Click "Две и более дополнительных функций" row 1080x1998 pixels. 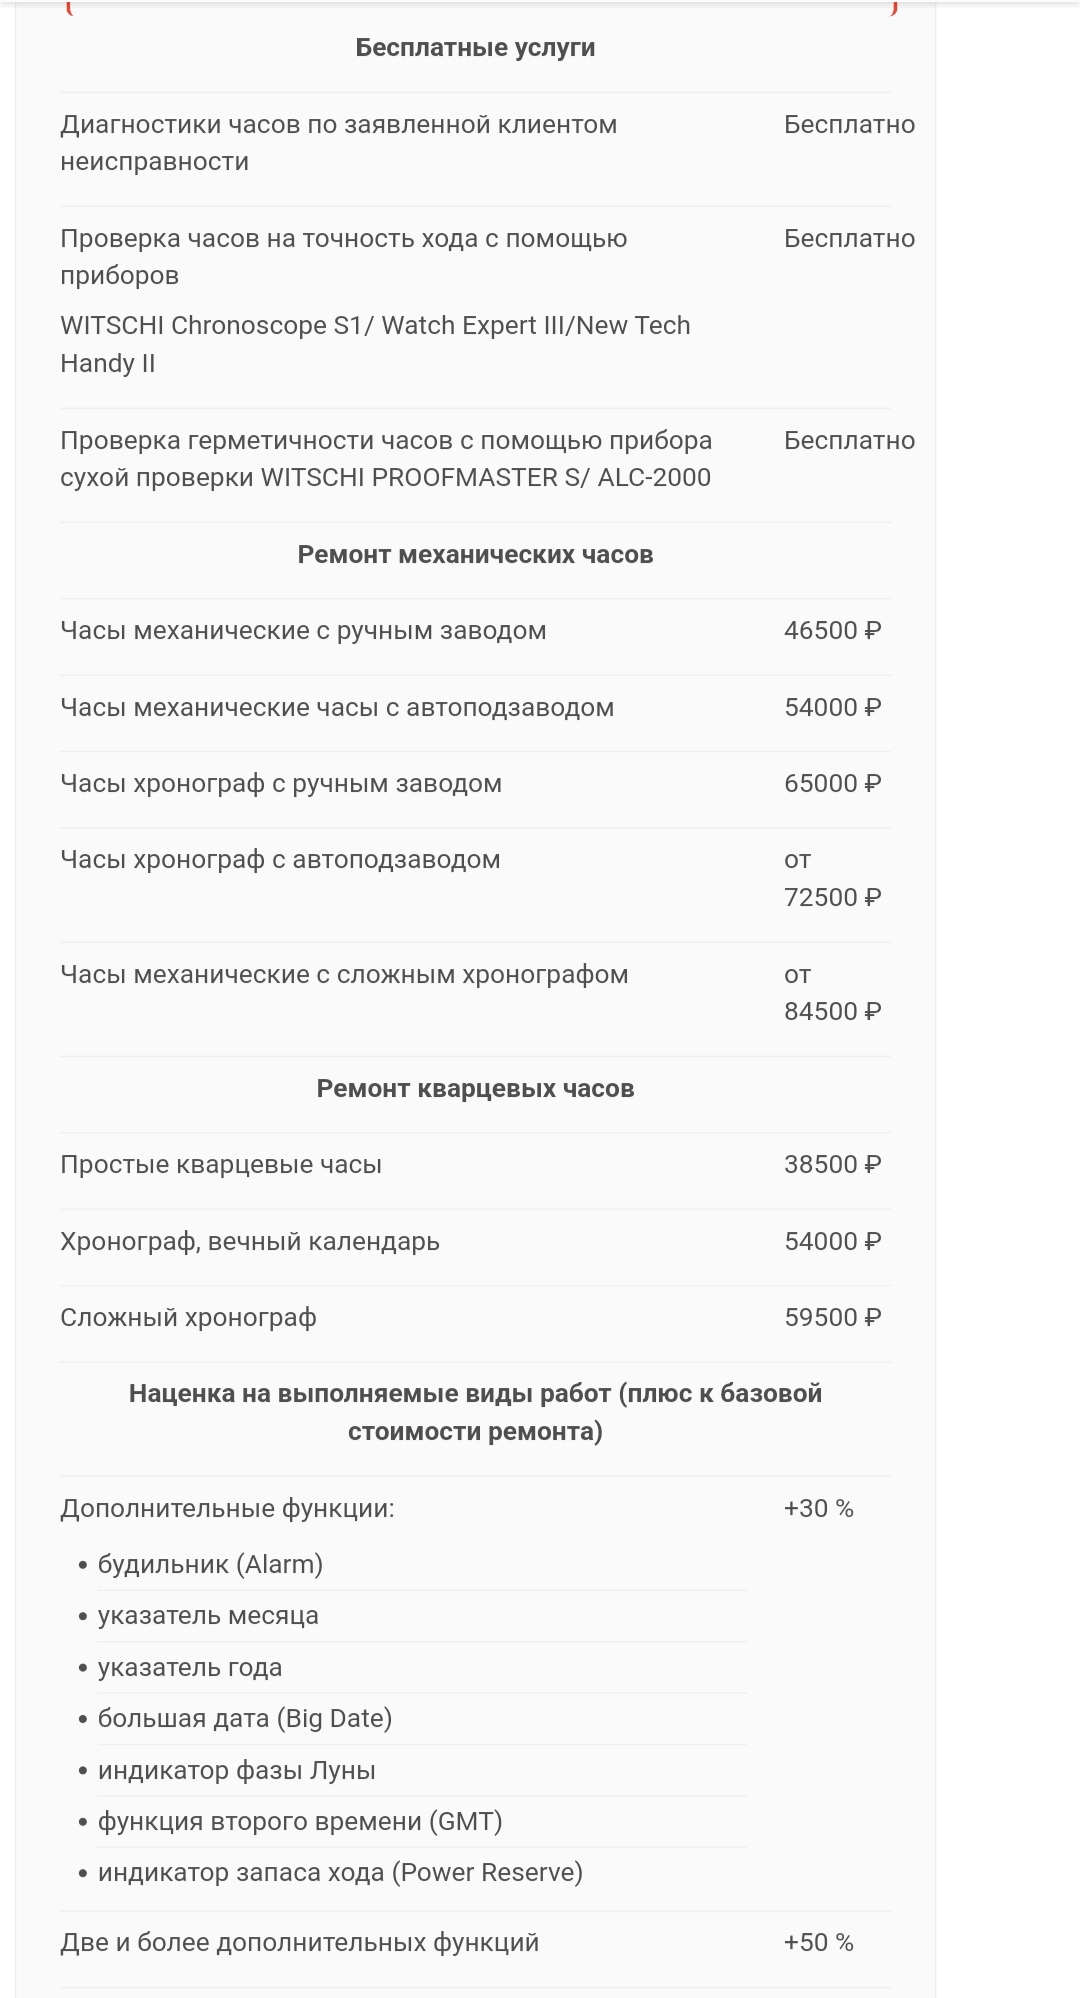(x=300, y=1943)
